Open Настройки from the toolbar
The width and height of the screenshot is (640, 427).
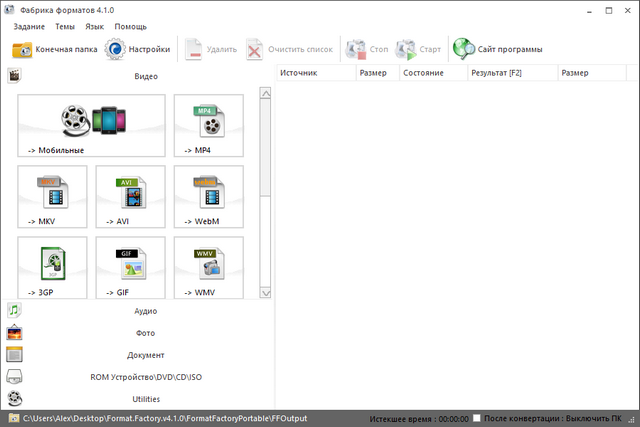(138, 48)
